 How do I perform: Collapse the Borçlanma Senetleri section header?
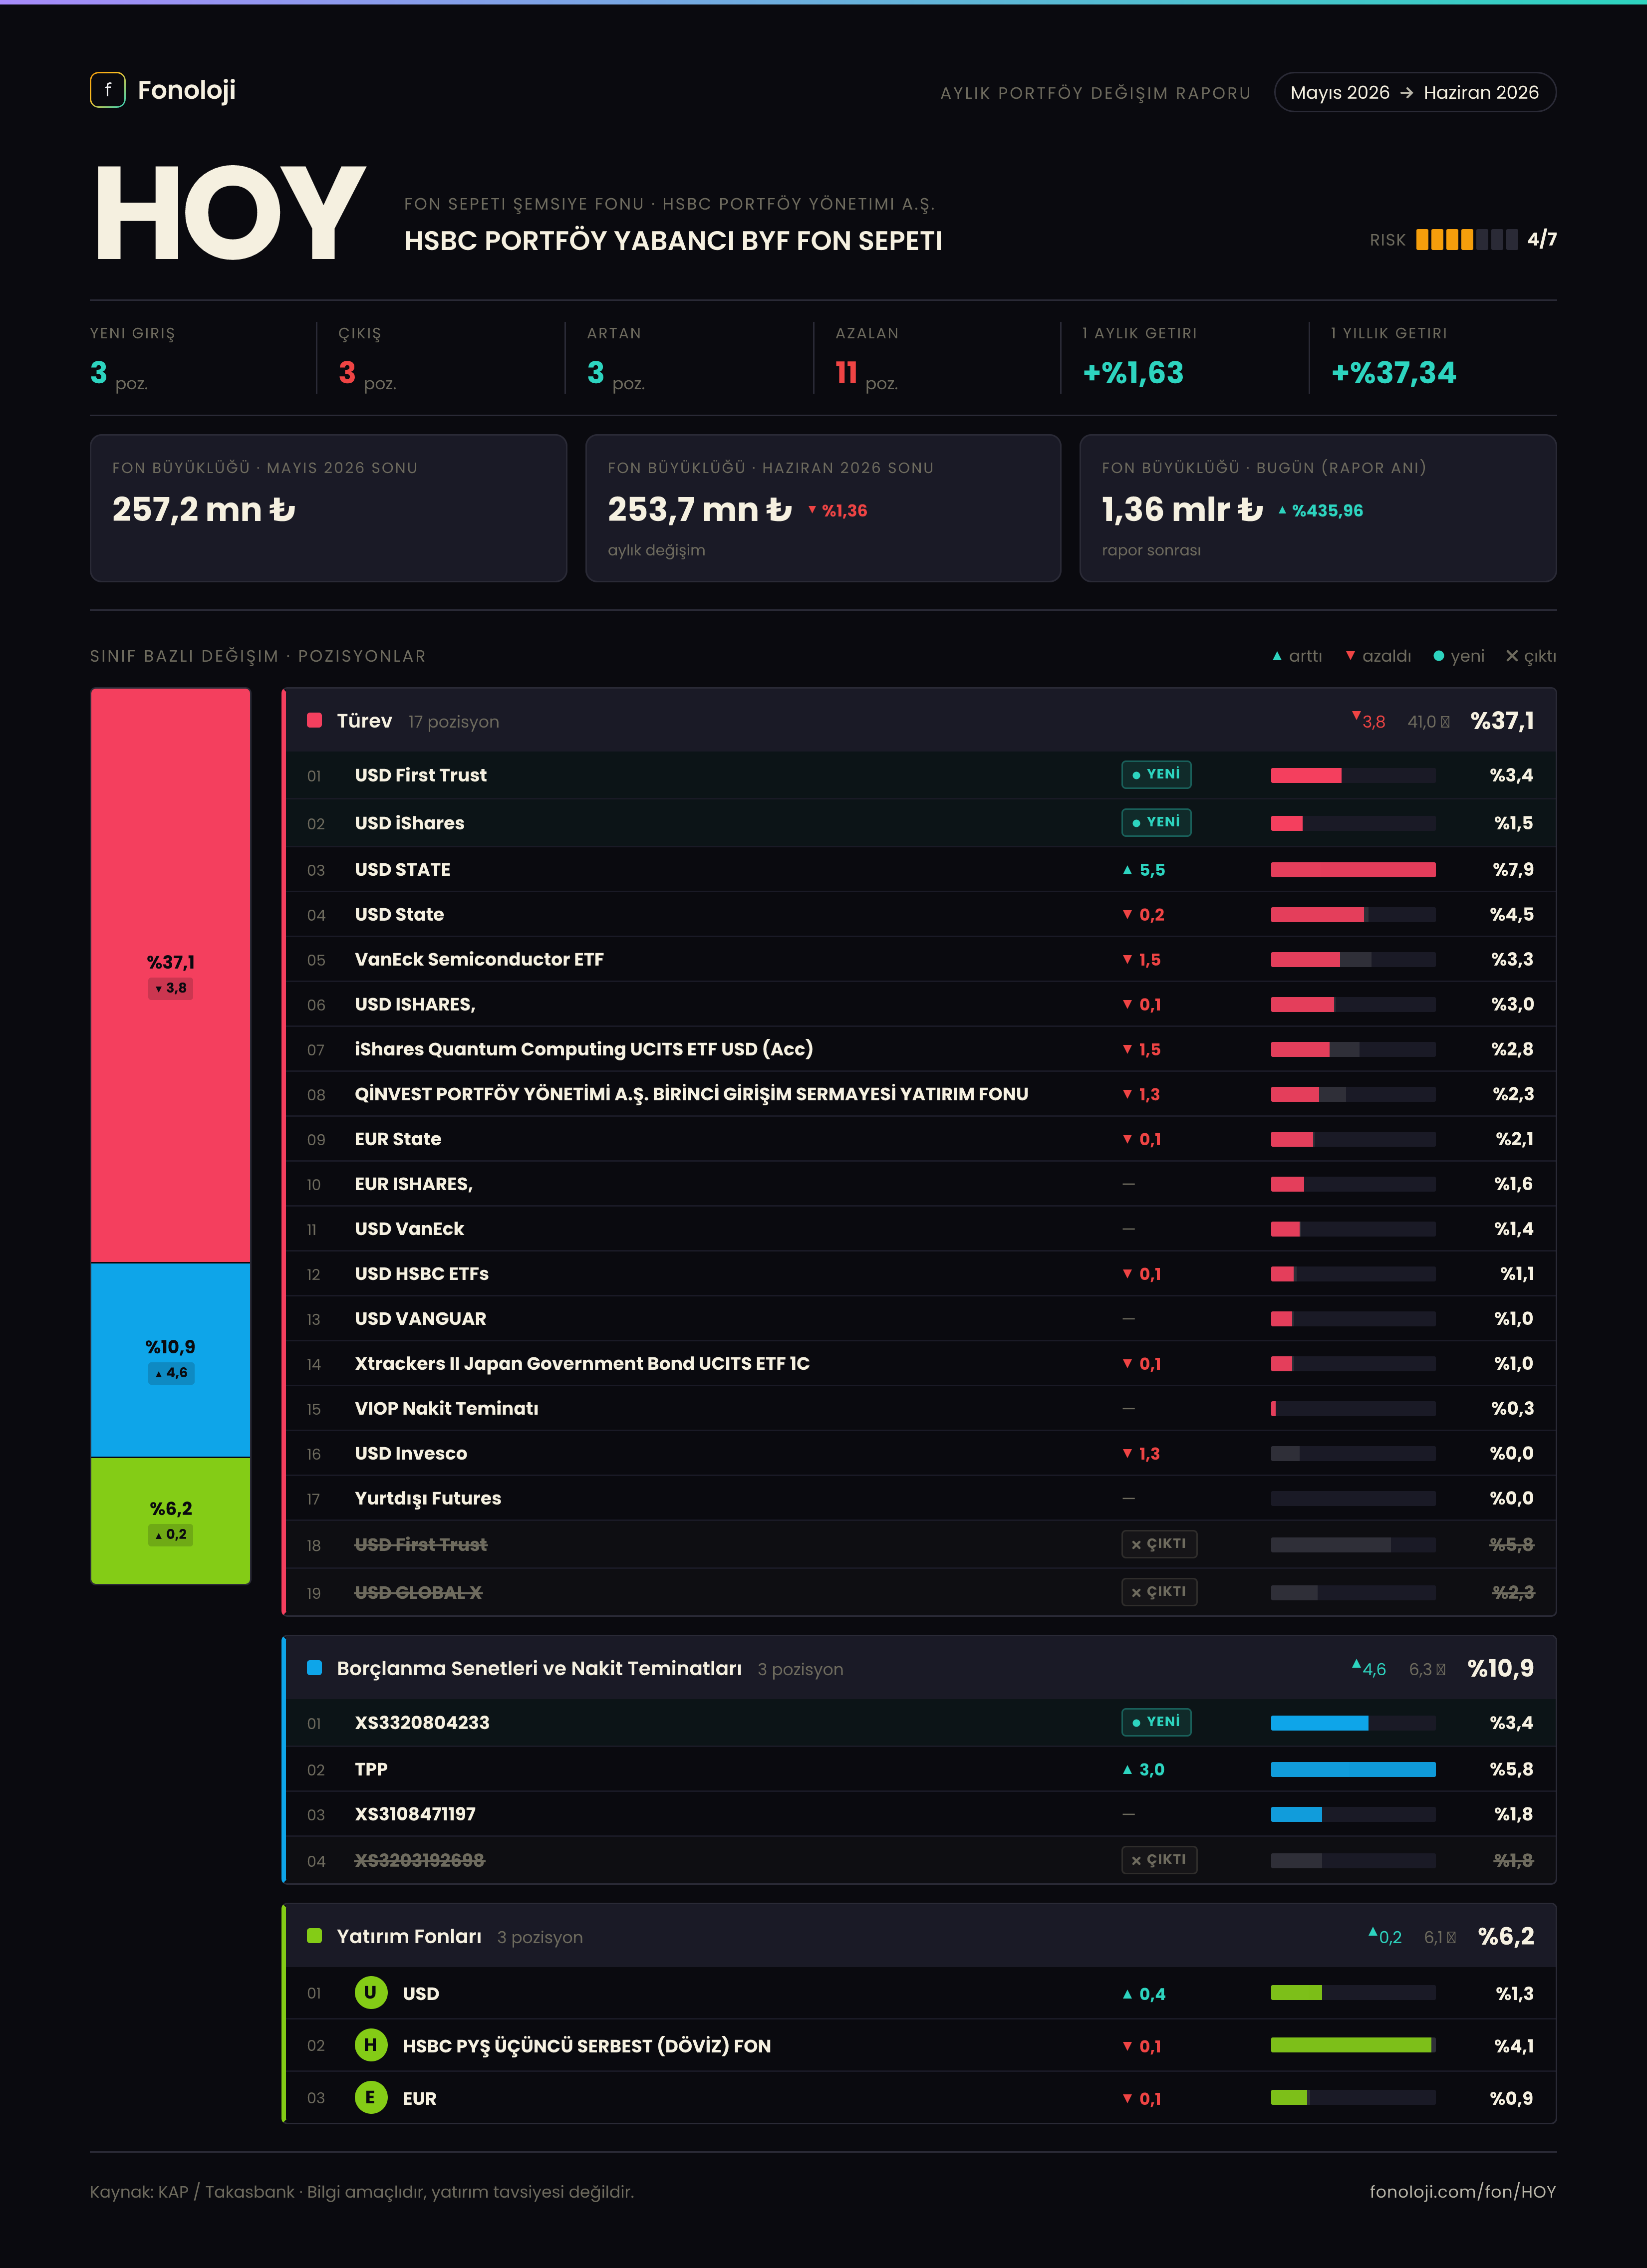pos(921,1668)
